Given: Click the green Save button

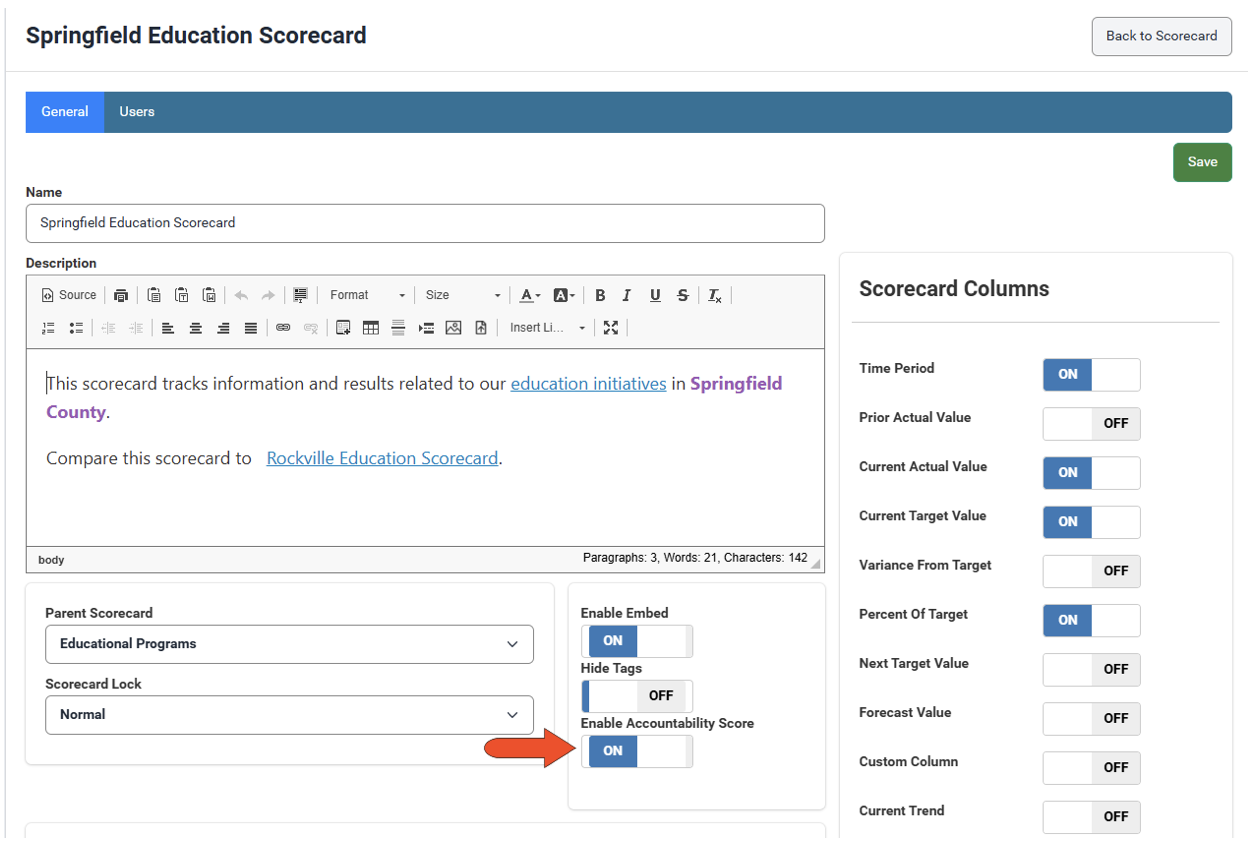Looking at the screenshot, I should [x=1202, y=162].
